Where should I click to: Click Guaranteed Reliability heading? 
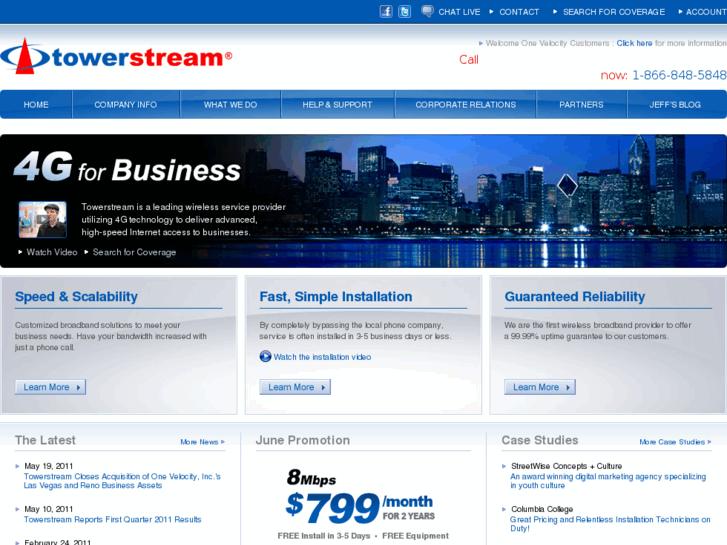(x=574, y=296)
